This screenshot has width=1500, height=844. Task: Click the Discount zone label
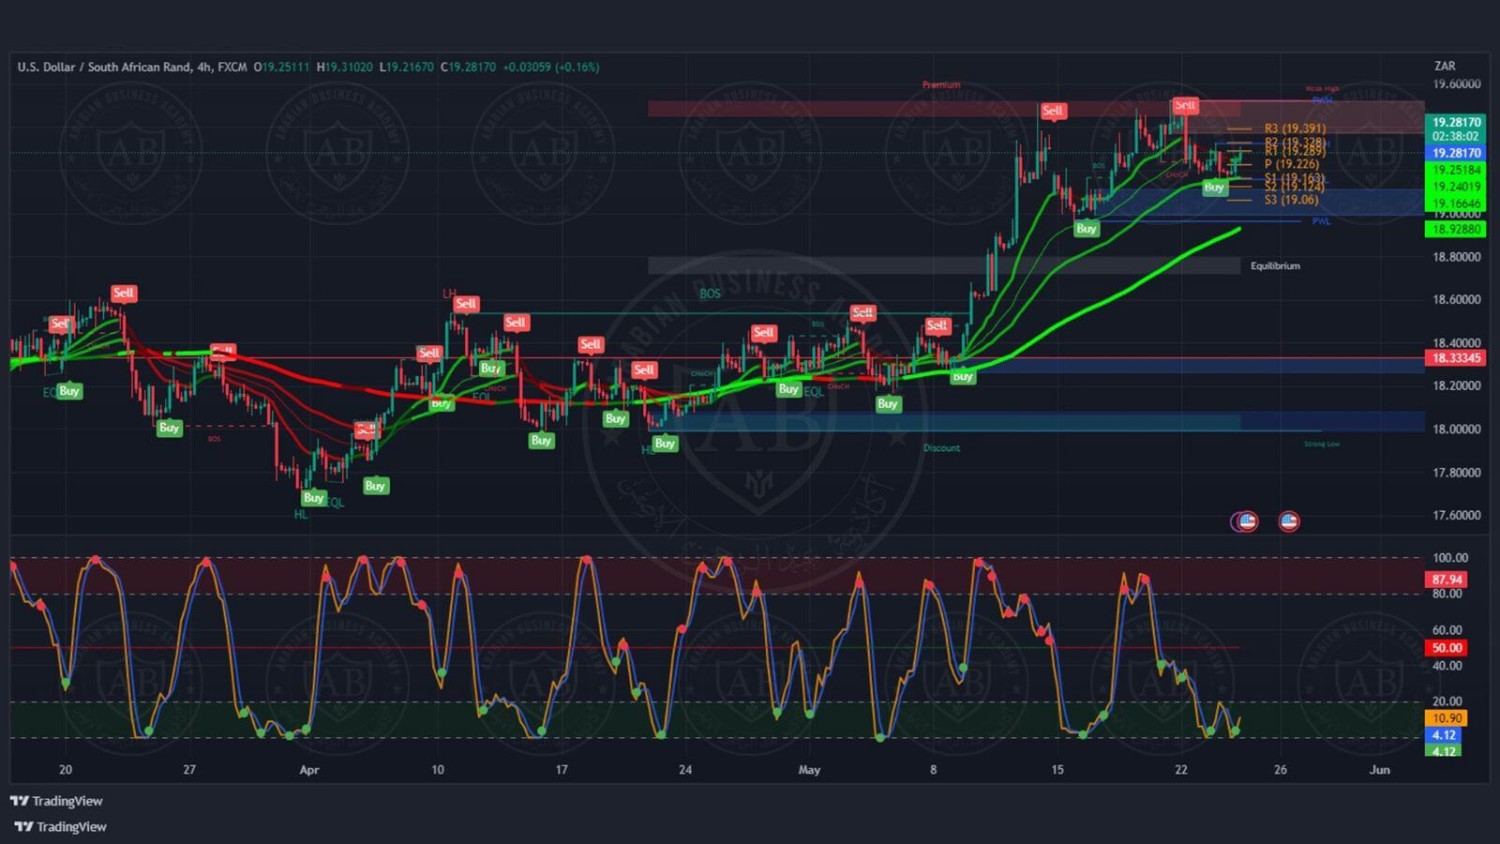941,448
